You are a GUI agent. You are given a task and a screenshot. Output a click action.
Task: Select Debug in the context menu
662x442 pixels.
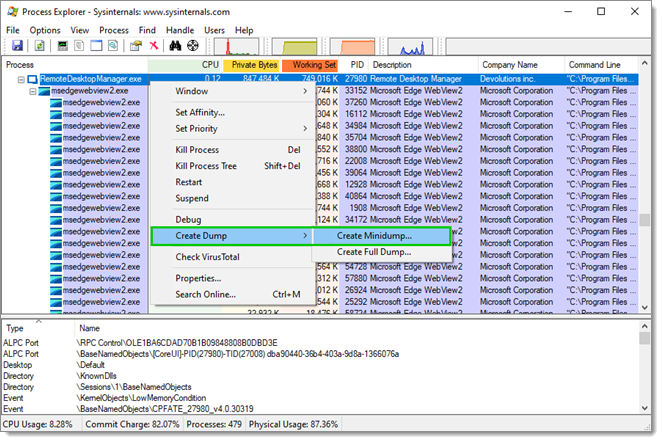click(233, 220)
